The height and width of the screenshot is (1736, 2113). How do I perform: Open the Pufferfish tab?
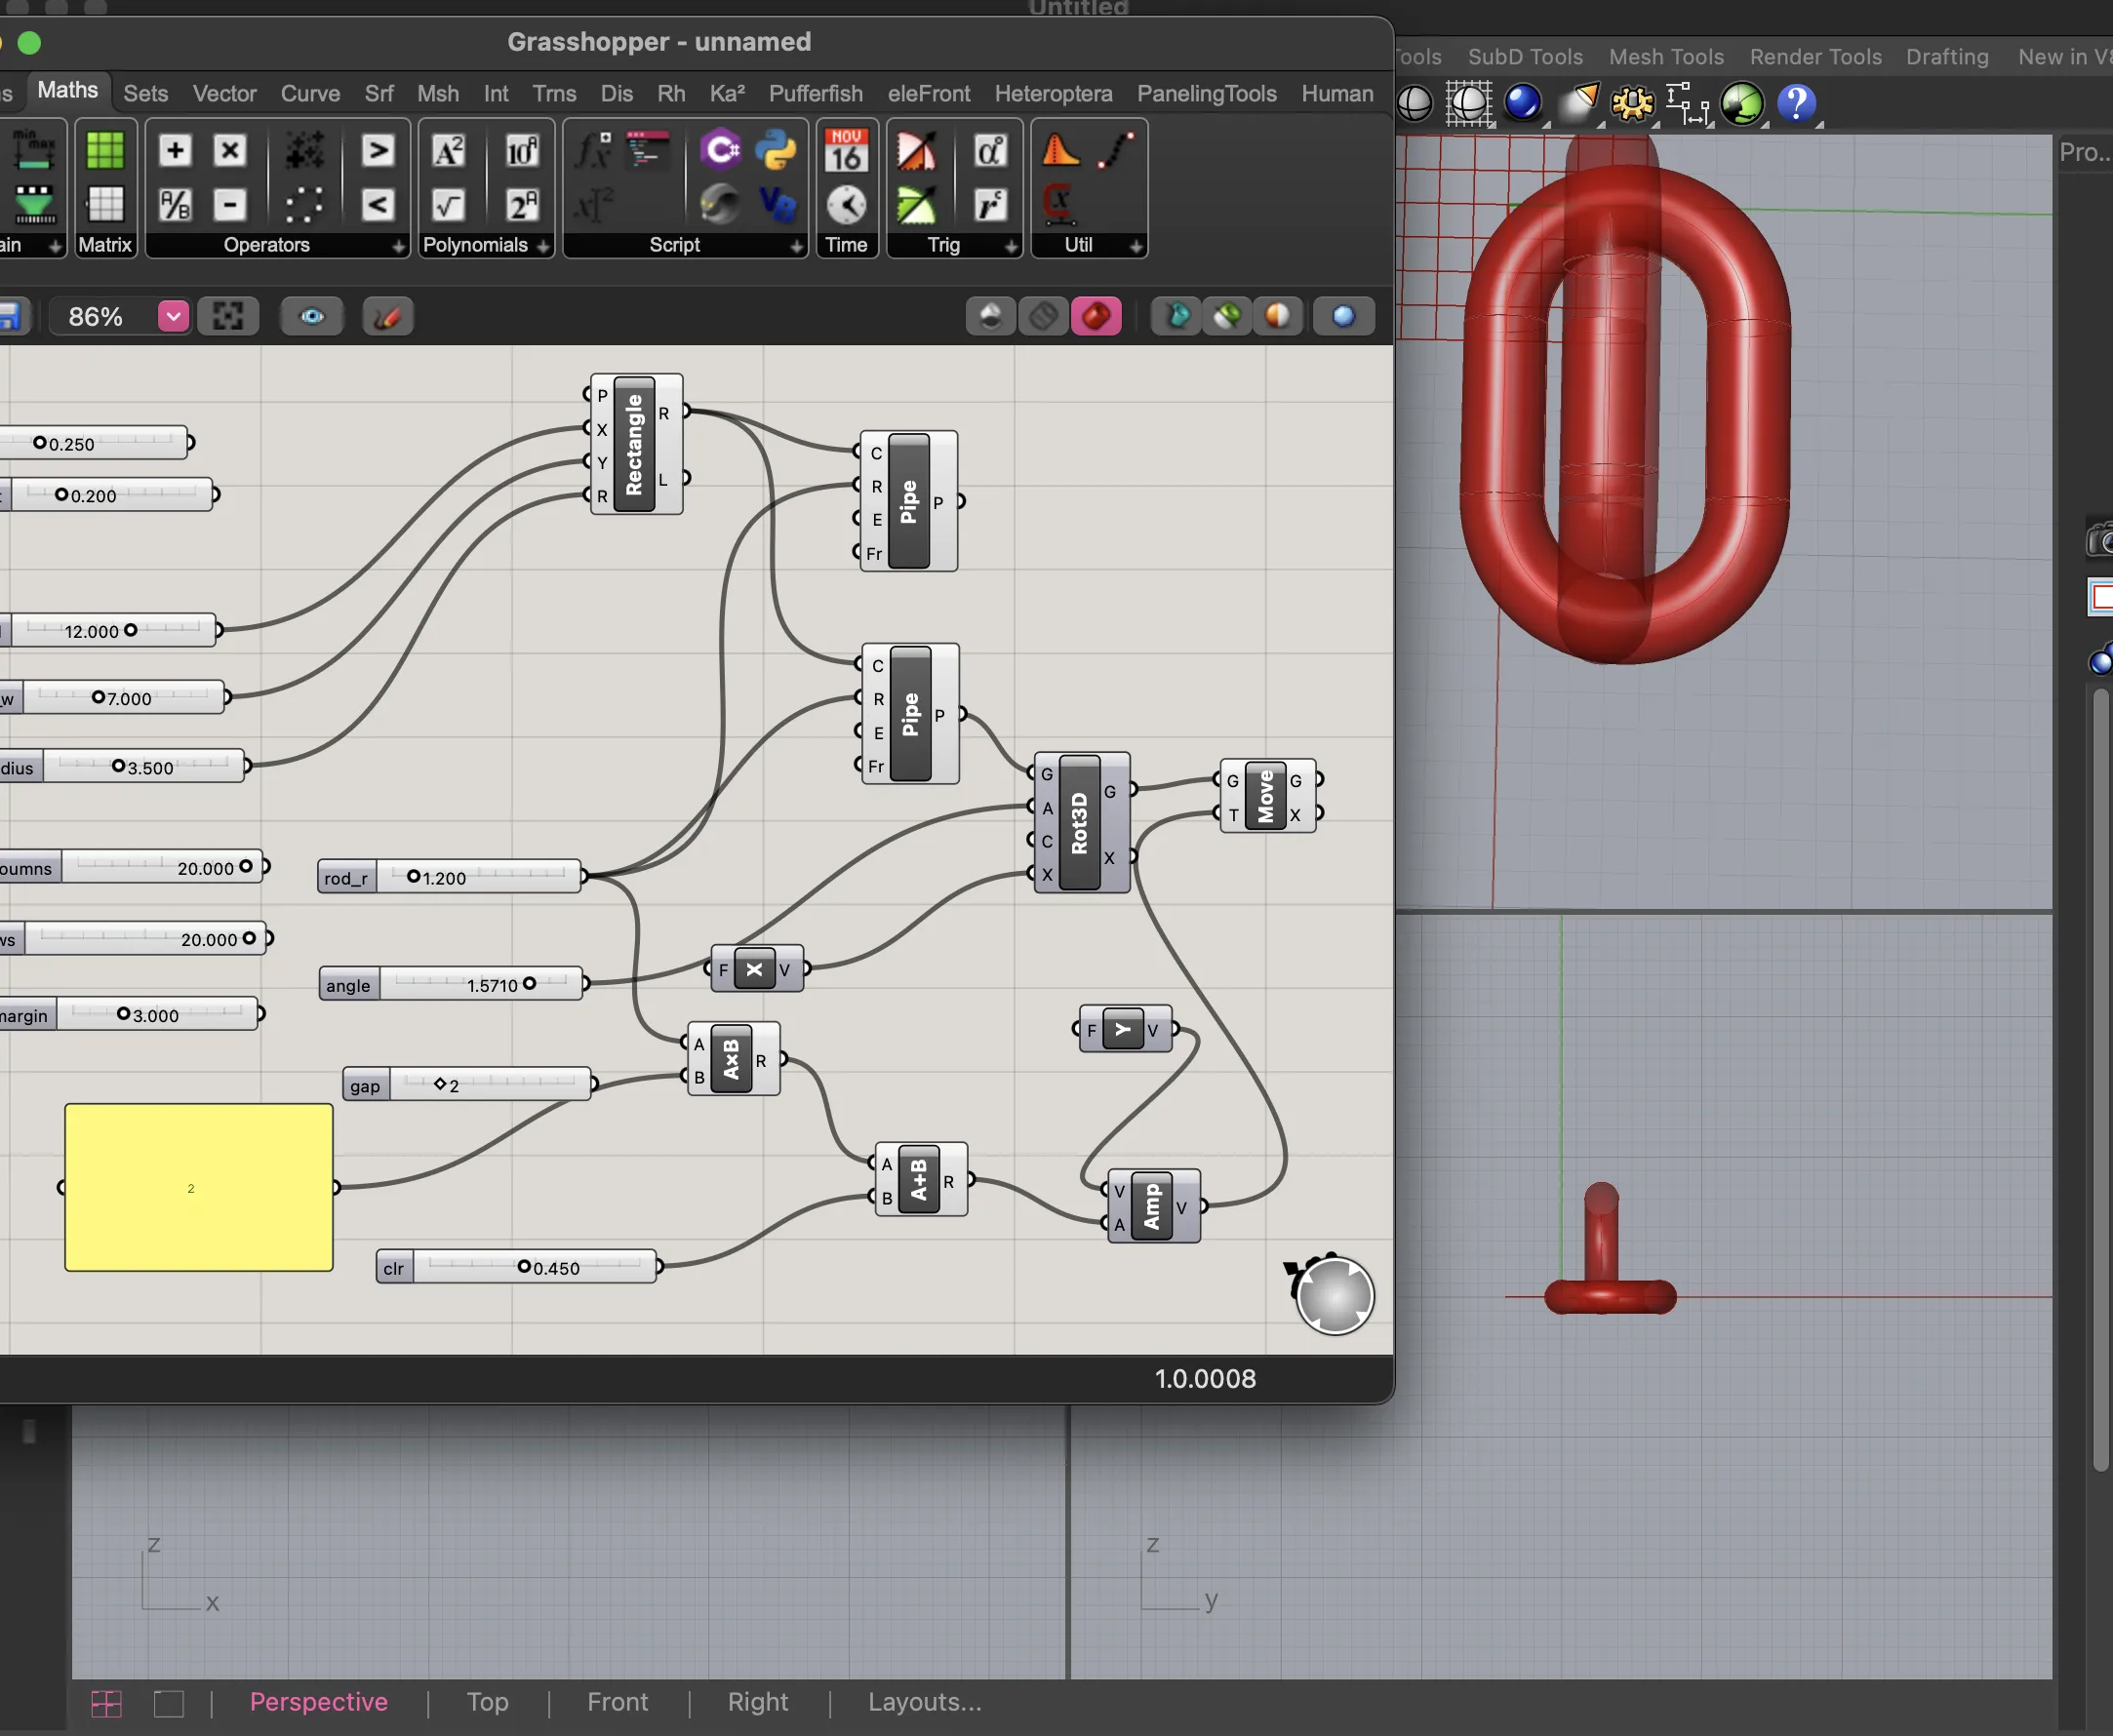(815, 94)
